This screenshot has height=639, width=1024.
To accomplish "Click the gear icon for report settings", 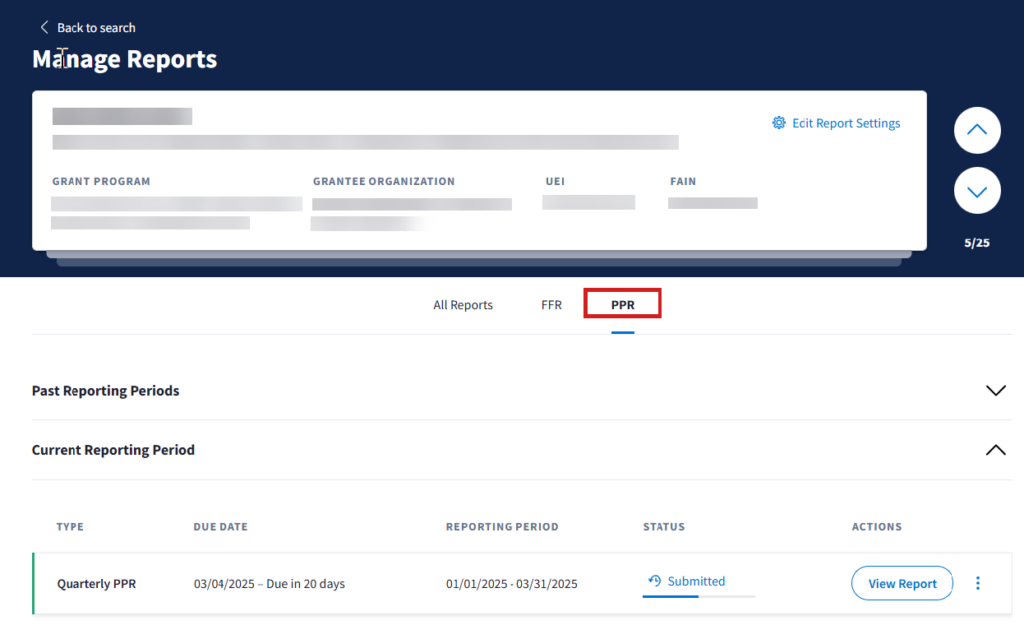I will pos(779,123).
